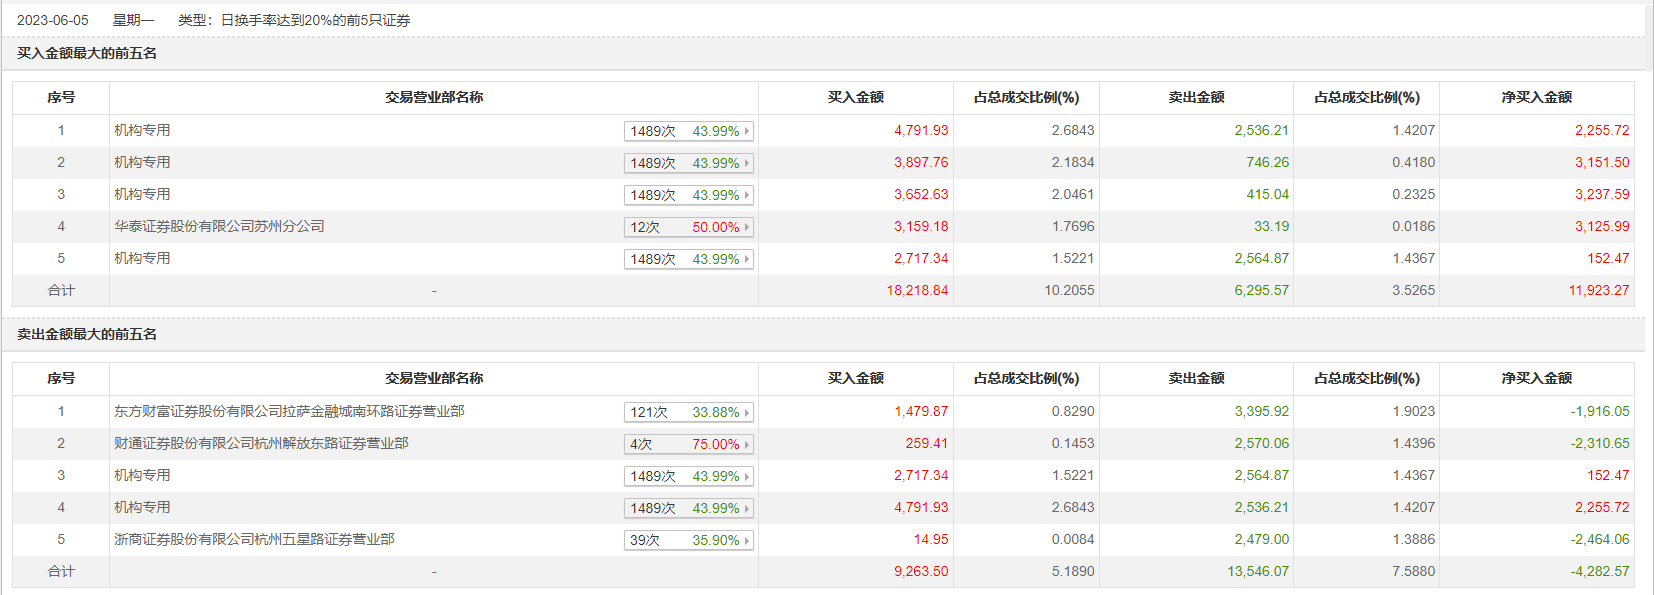The height and width of the screenshot is (595, 1654).
Task: Click the arrow icon beside 121次 33.88%
Action: [x=746, y=412]
